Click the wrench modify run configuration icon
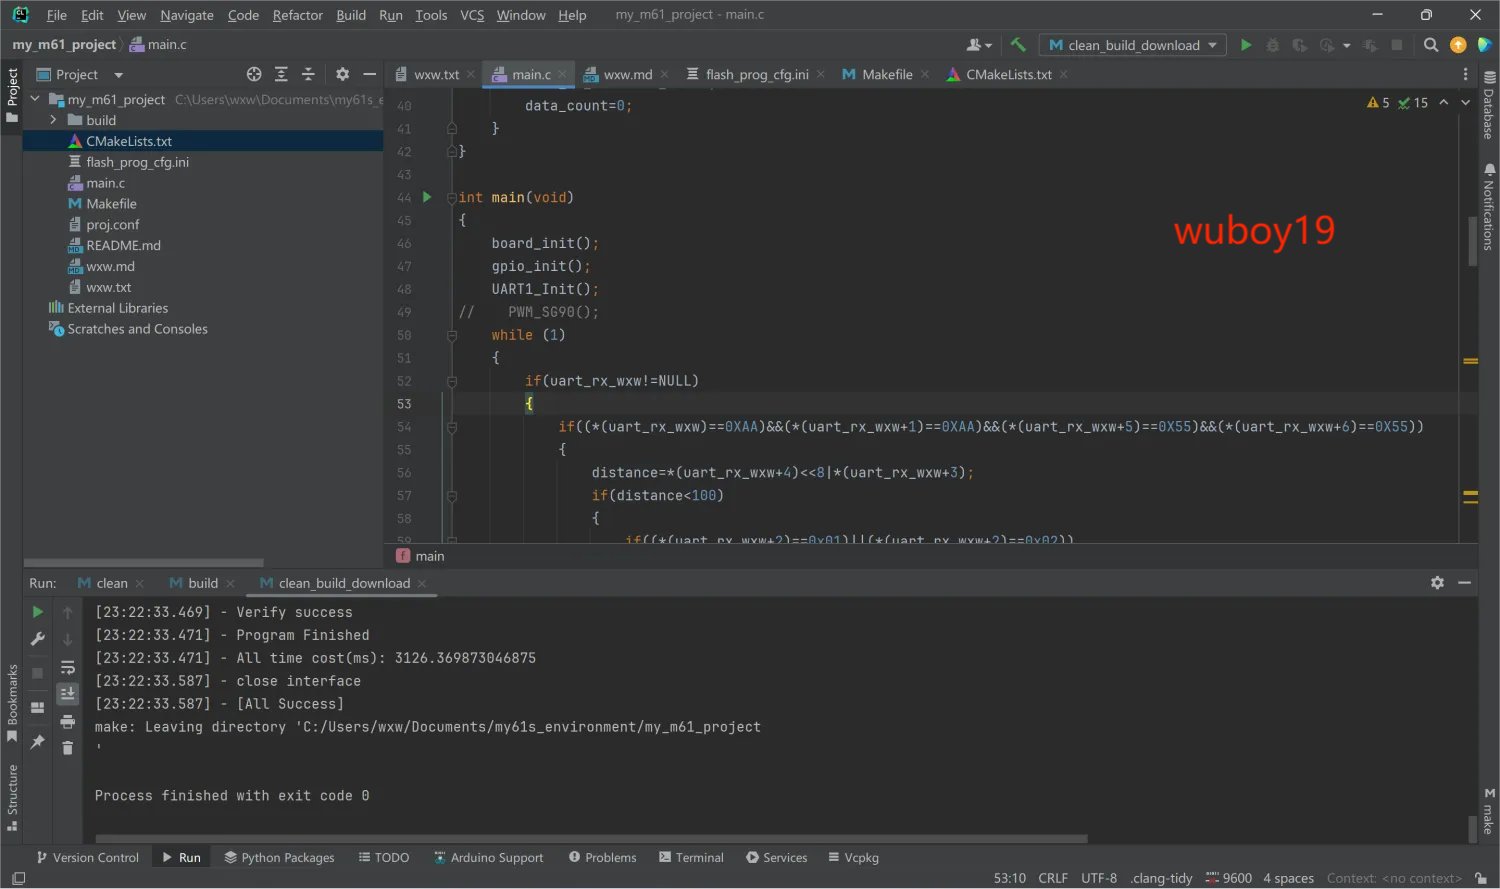 coord(38,639)
